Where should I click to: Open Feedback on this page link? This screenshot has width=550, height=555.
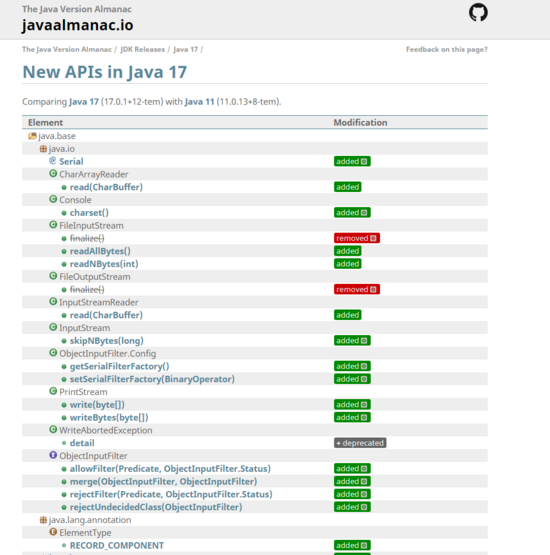pos(447,49)
